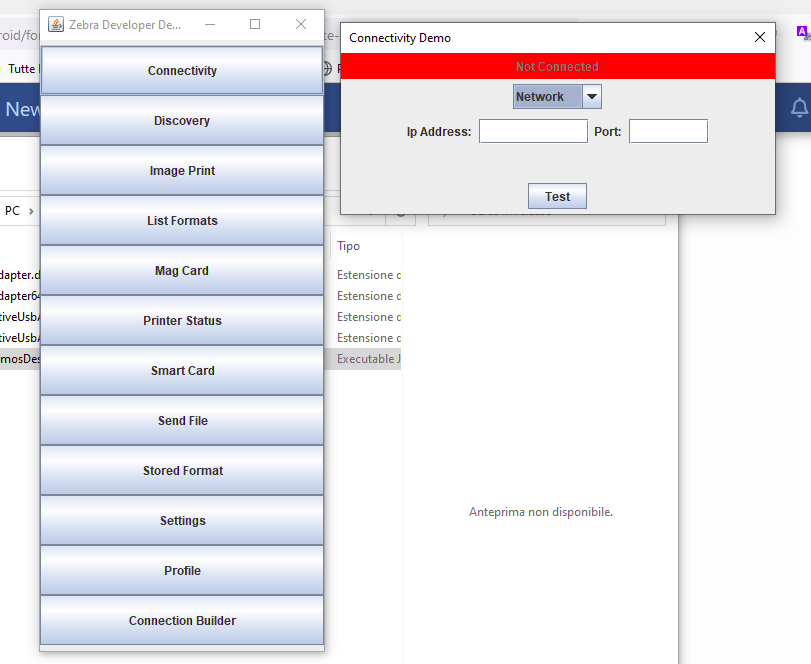The width and height of the screenshot is (811, 664).
Task: Launch the Send File demo
Action: coord(182,420)
